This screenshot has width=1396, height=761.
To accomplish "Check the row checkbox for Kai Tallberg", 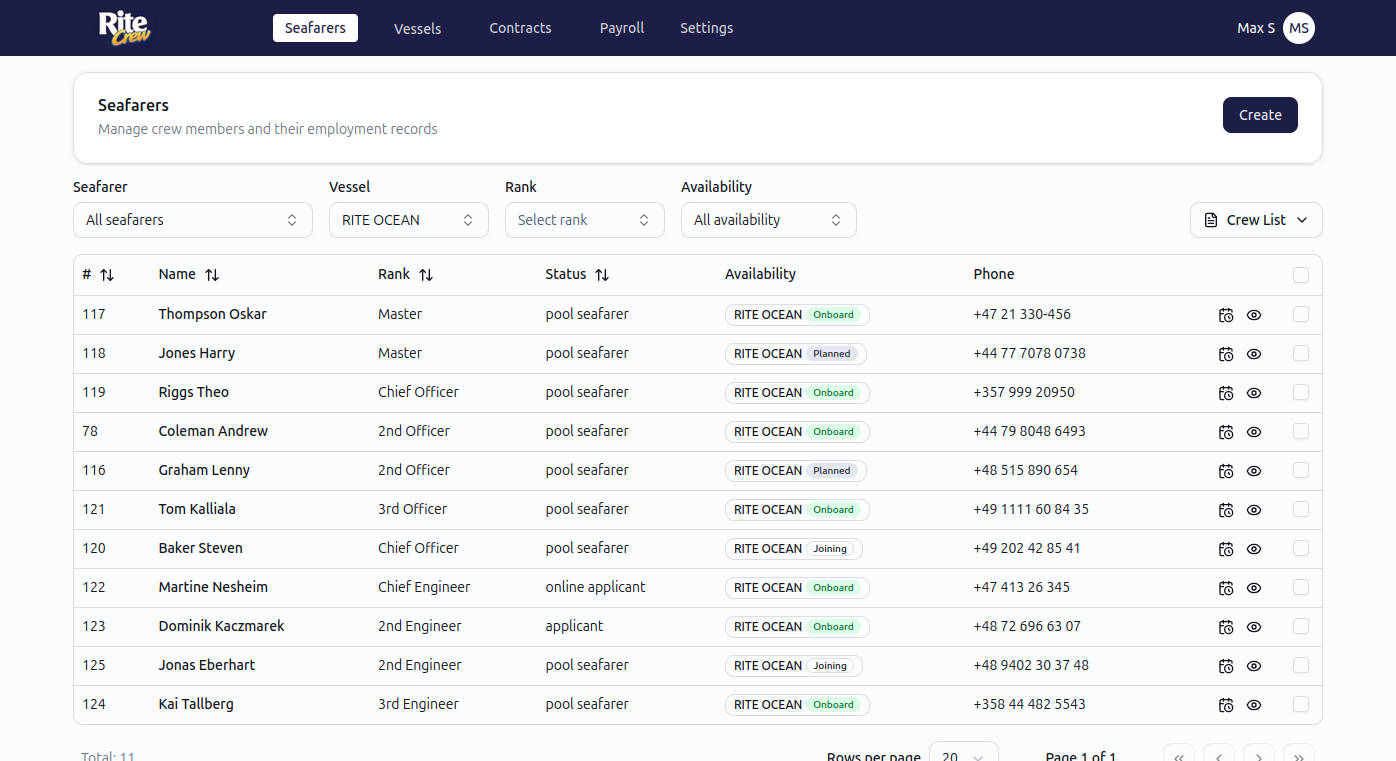I will (1301, 704).
